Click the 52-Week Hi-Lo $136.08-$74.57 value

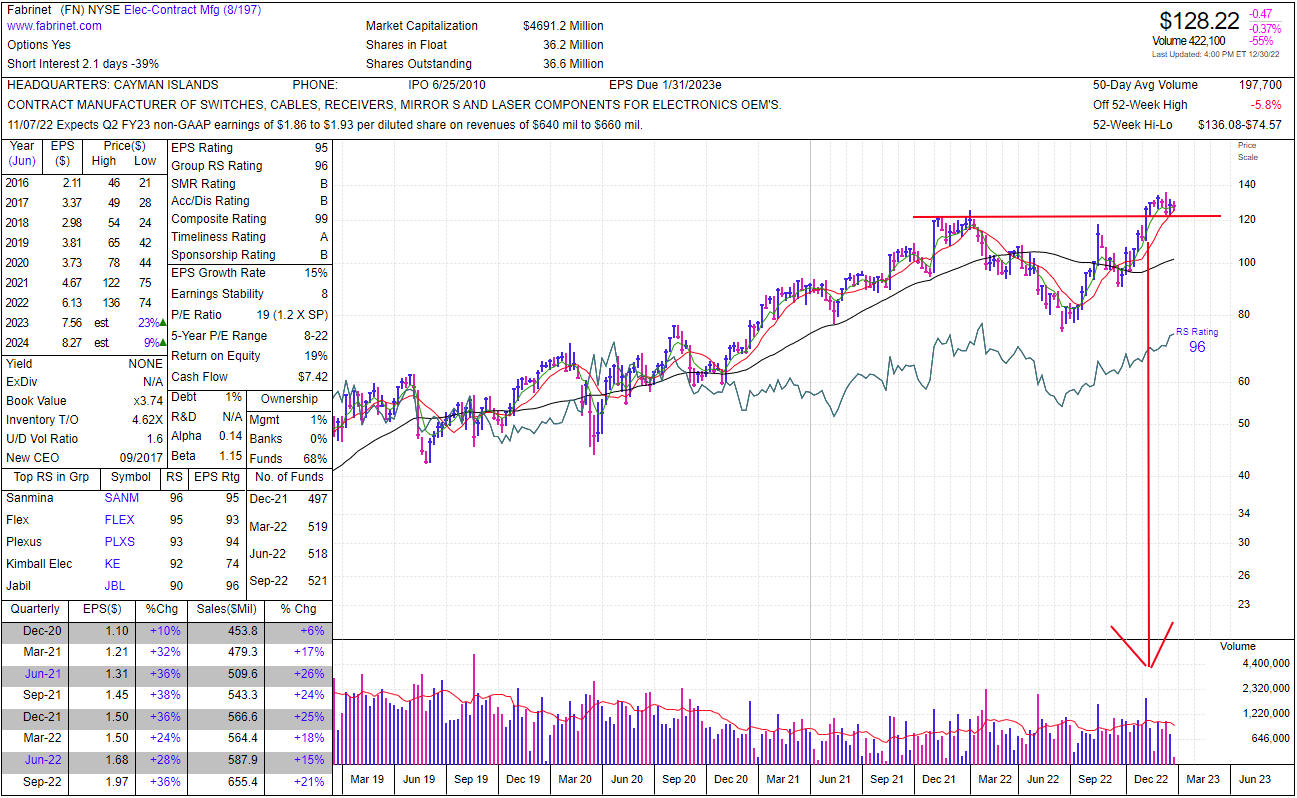click(1239, 125)
